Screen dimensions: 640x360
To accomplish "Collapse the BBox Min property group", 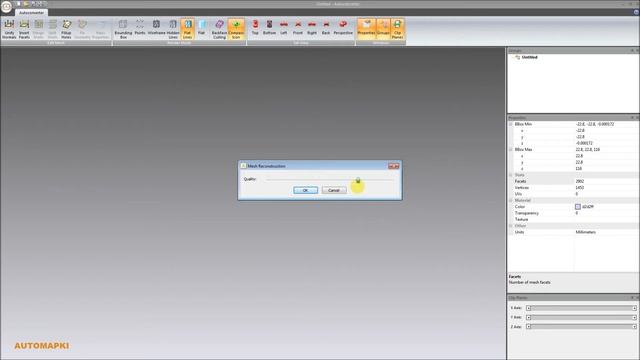I will (510, 124).
